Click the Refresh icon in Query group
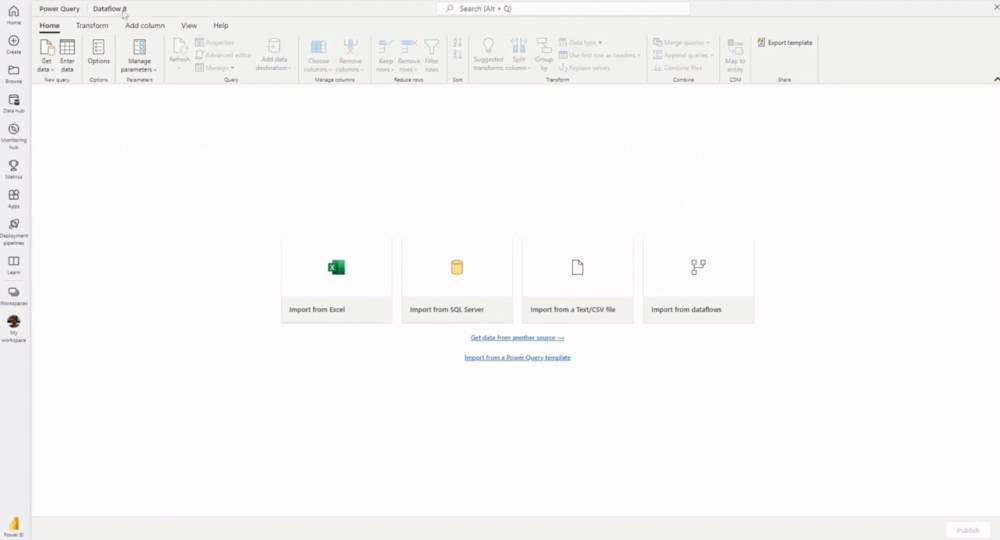 point(179,47)
